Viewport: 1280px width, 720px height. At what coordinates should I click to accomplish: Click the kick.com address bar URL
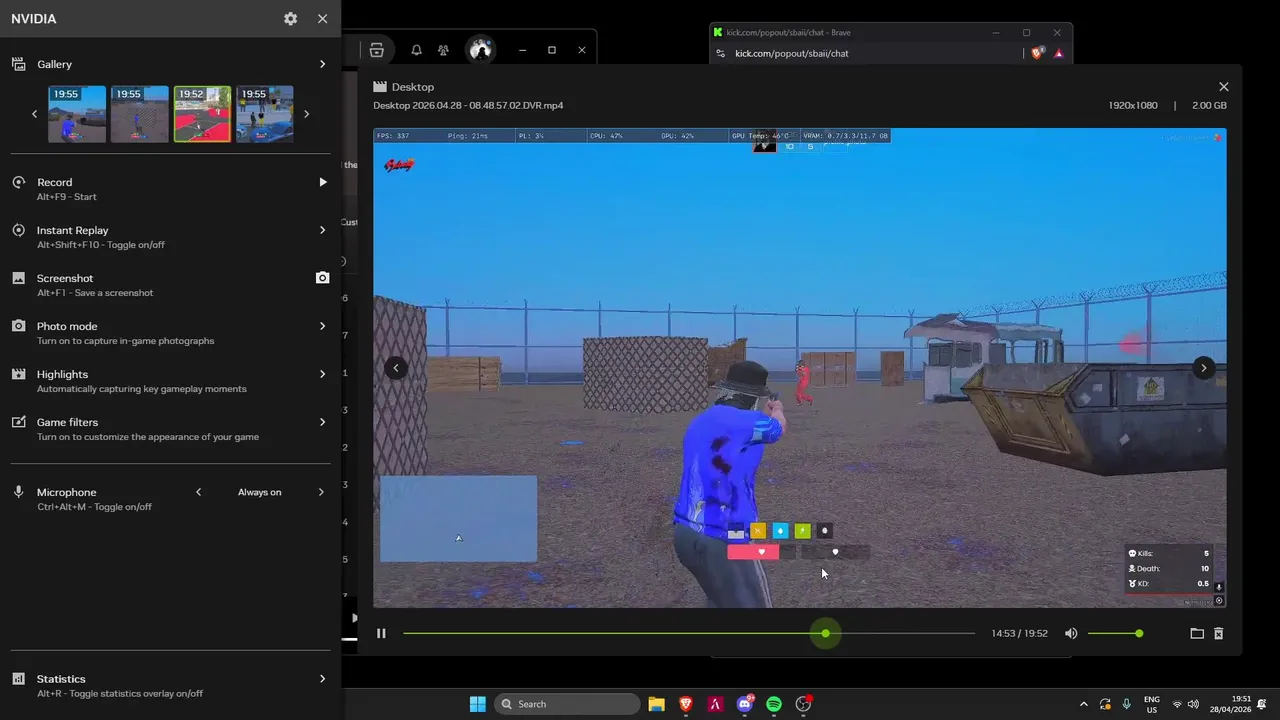click(x=792, y=53)
